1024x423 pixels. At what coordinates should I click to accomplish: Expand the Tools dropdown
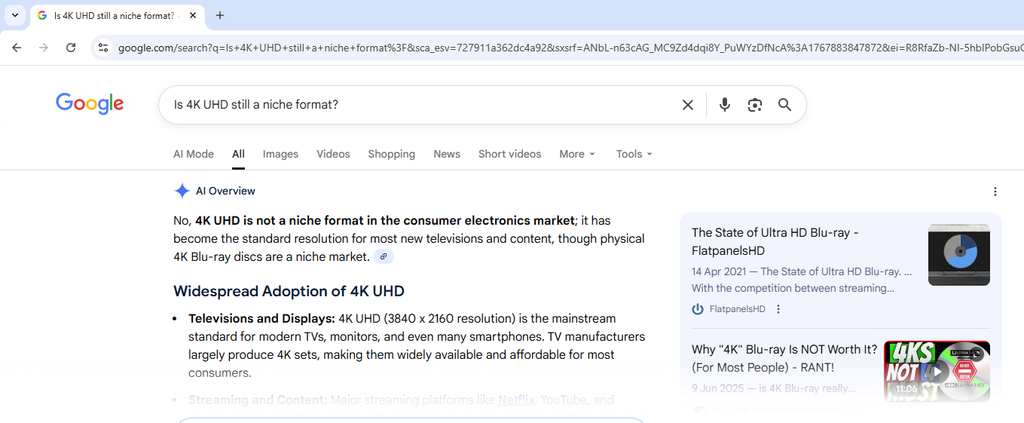[634, 154]
